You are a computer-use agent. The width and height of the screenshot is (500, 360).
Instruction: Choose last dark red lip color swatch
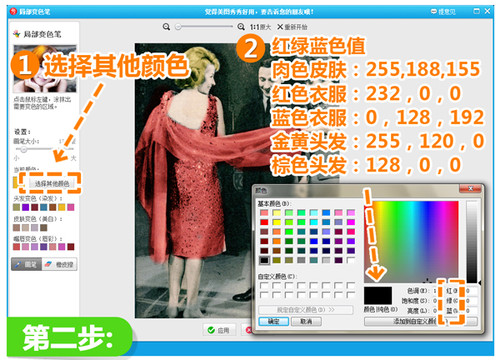click(71, 247)
